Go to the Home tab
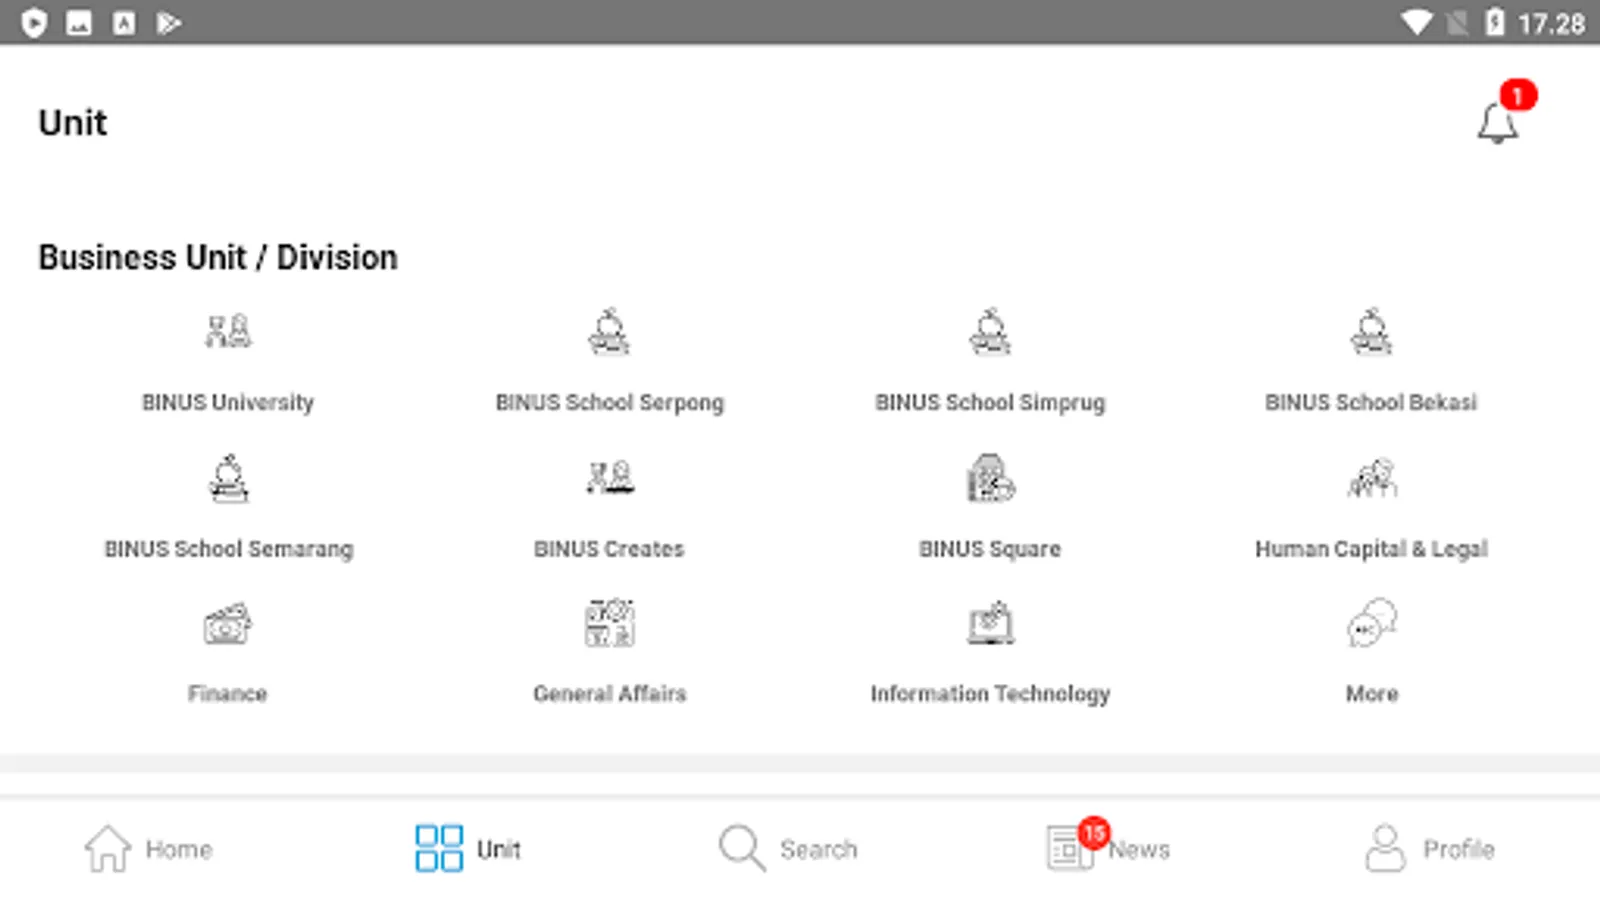Image resolution: width=1600 pixels, height=900 pixels. (x=149, y=849)
